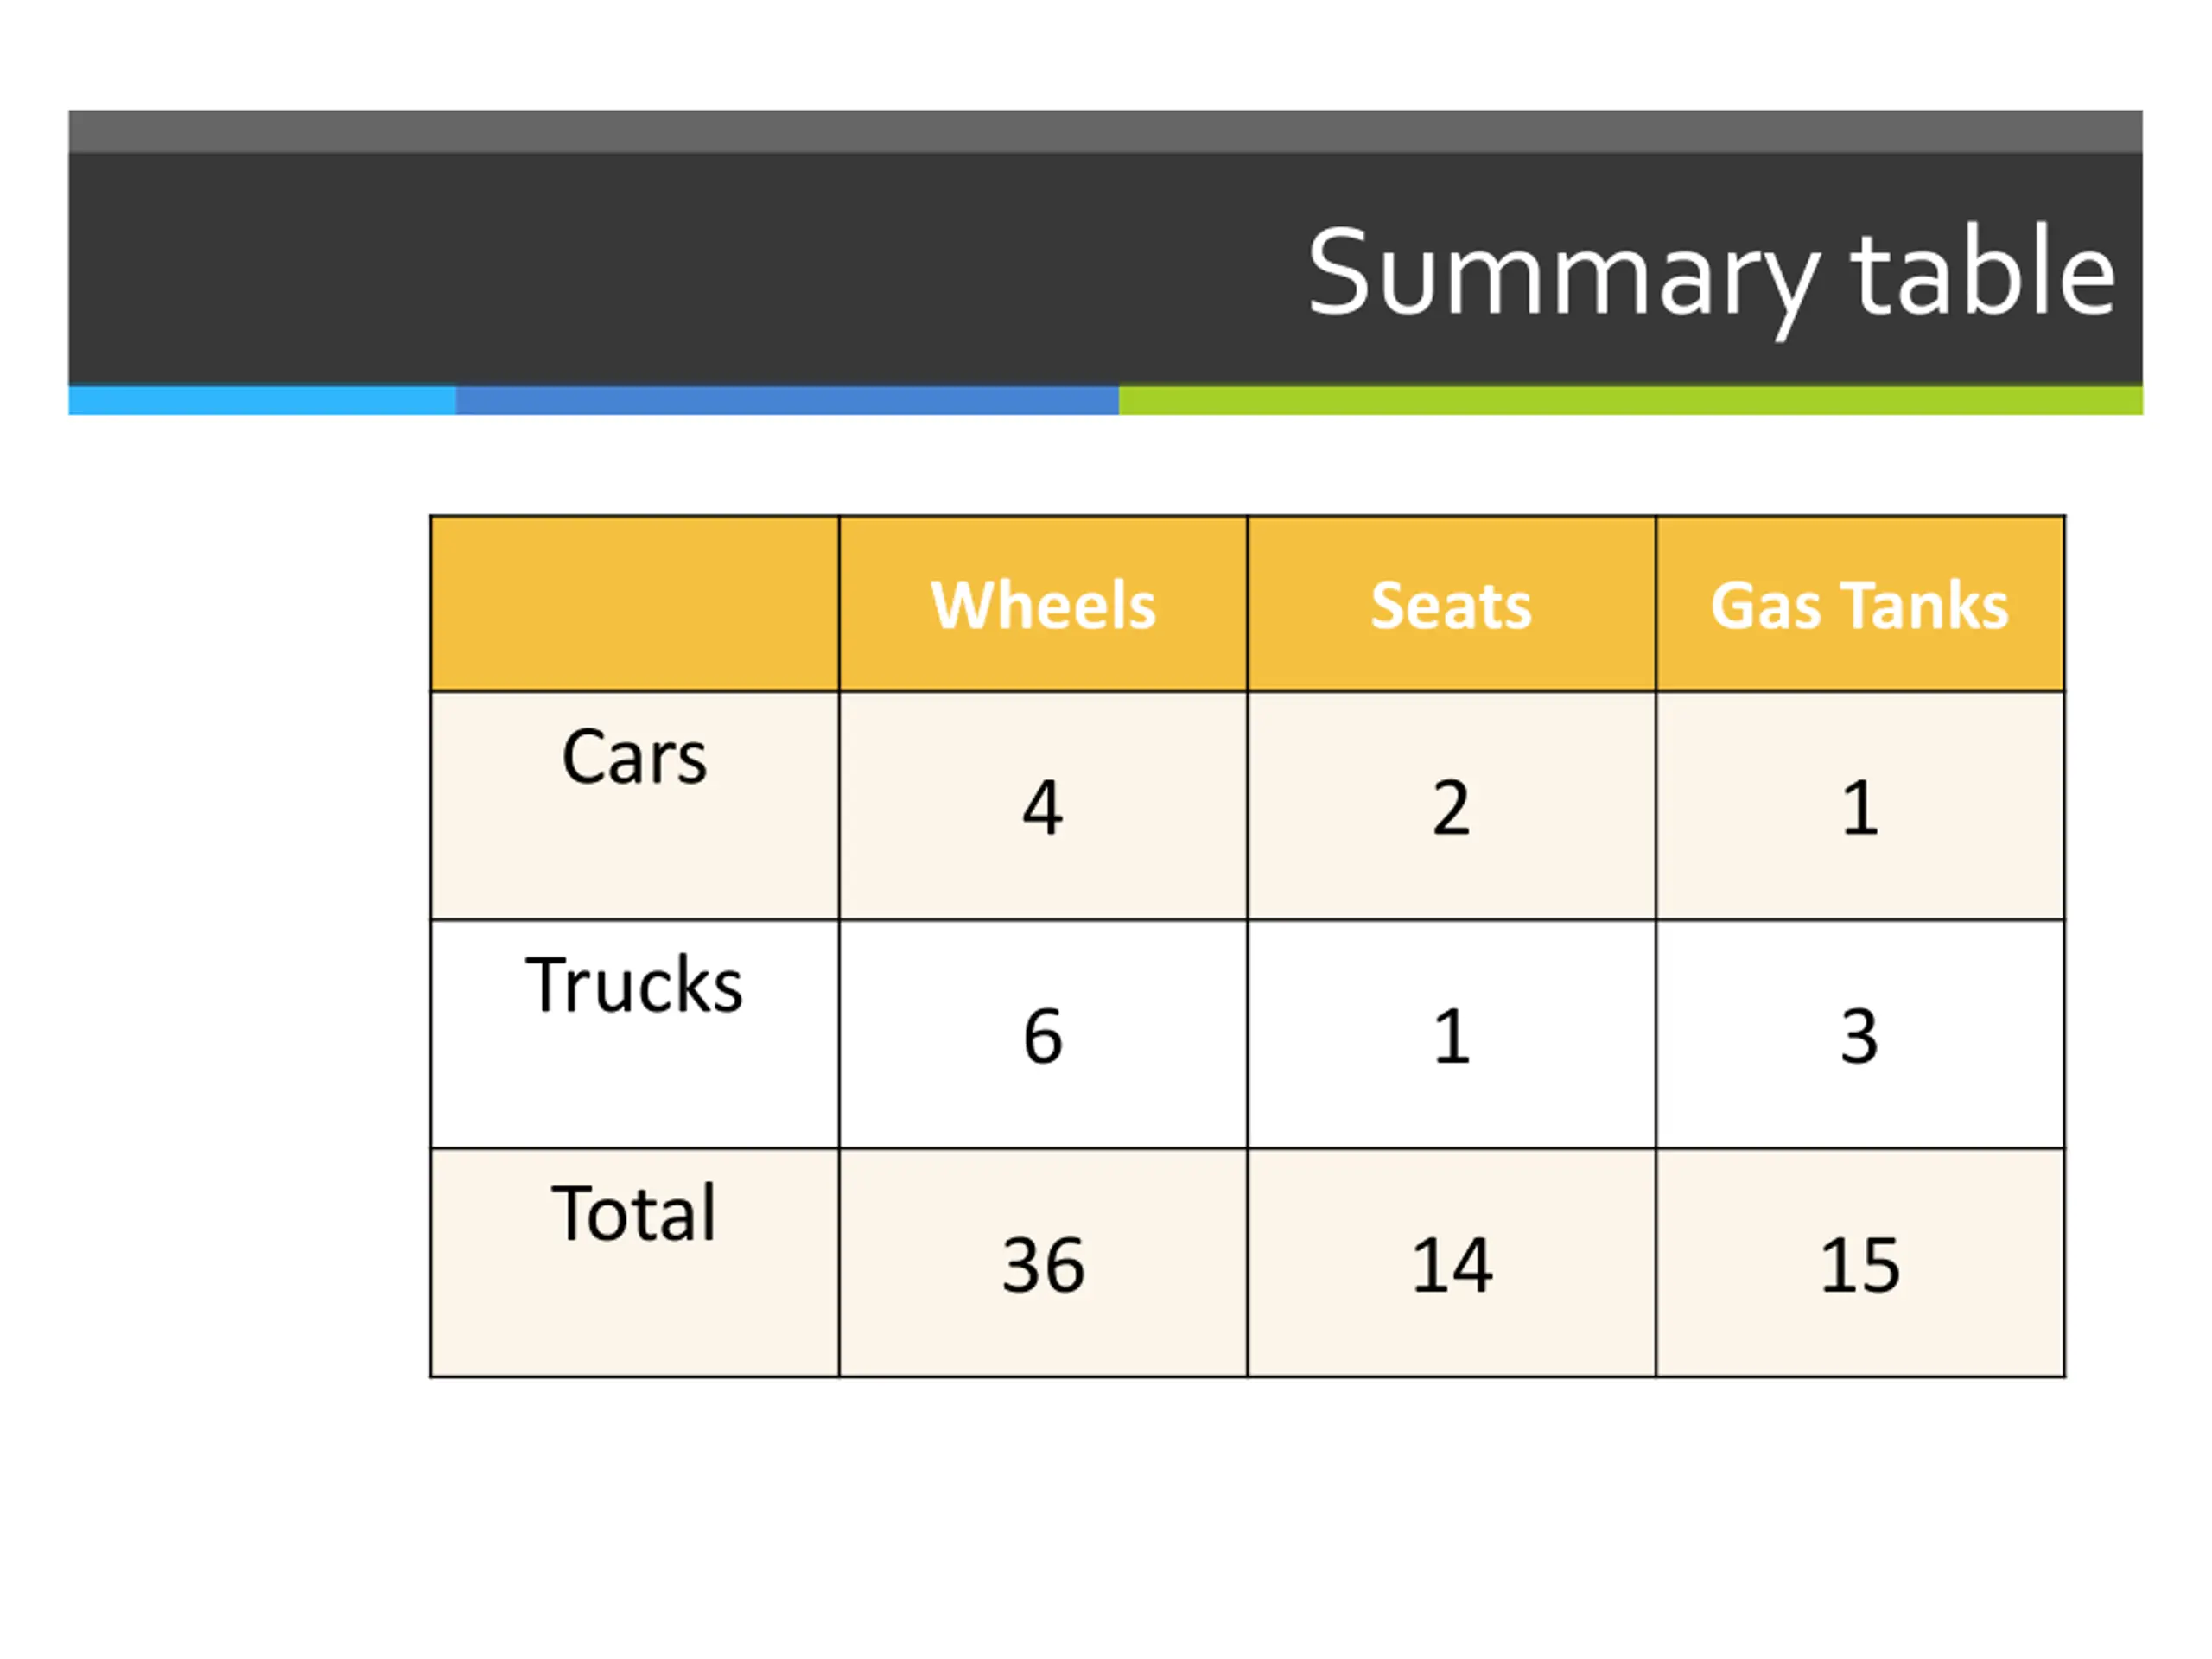Select the Cars gas tanks cell showing 1
This screenshot has width=2212, height=1659.
pos(1860,806)
